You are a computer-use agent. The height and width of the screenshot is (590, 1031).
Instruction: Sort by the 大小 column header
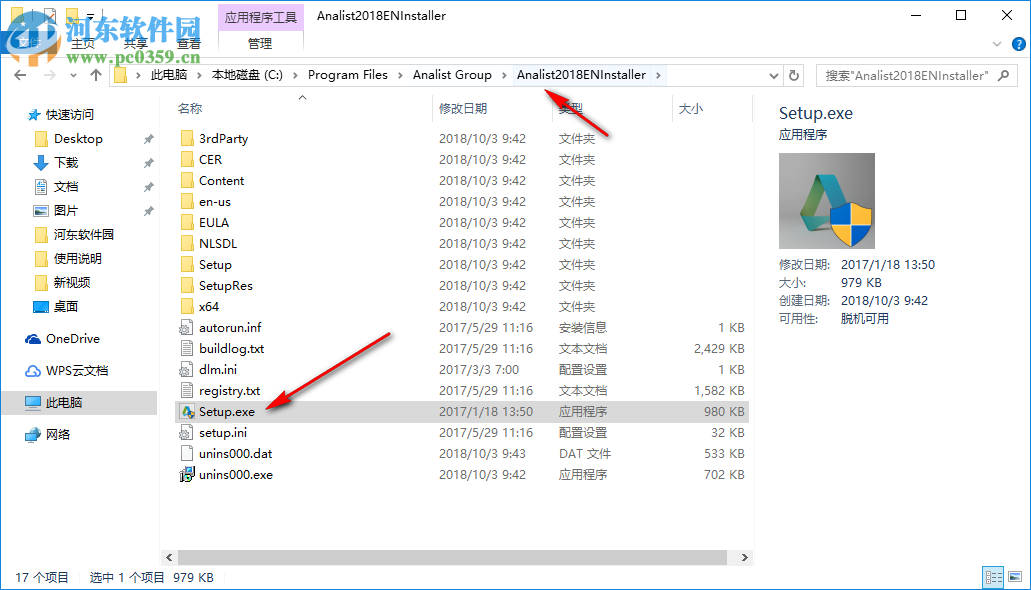690,109
